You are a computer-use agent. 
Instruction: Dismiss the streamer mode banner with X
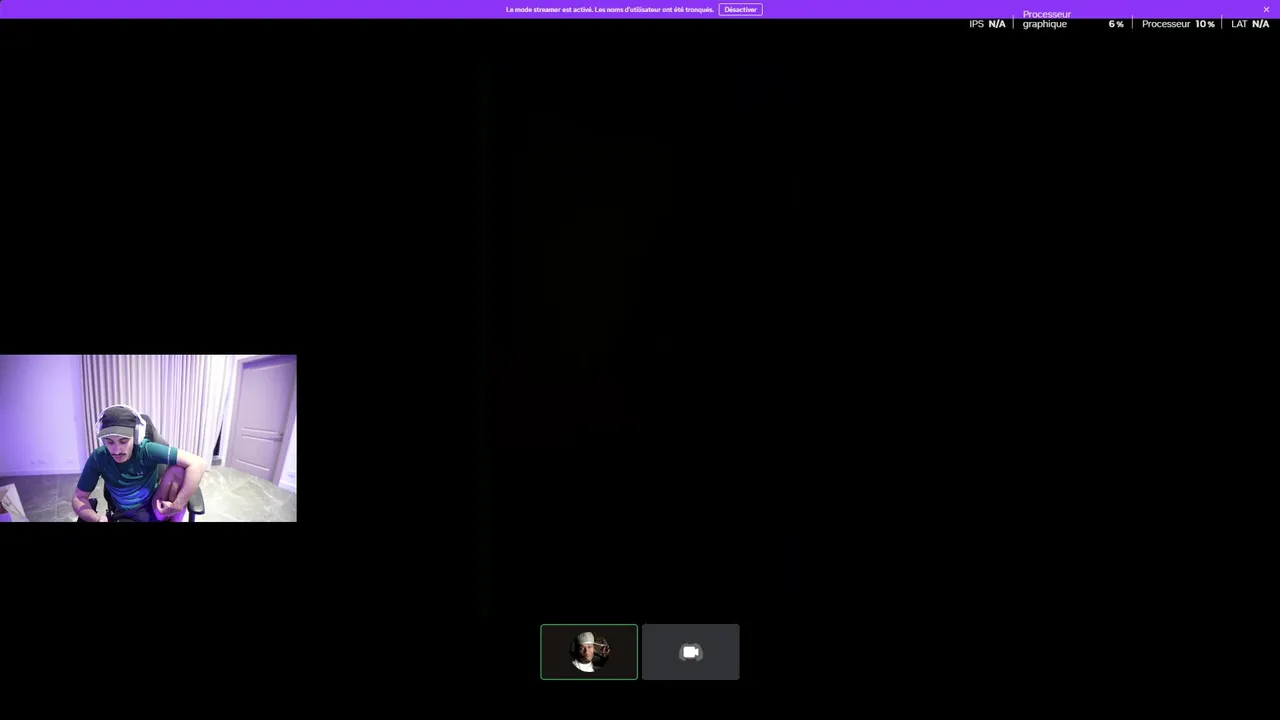click(x=1266, y=9)
